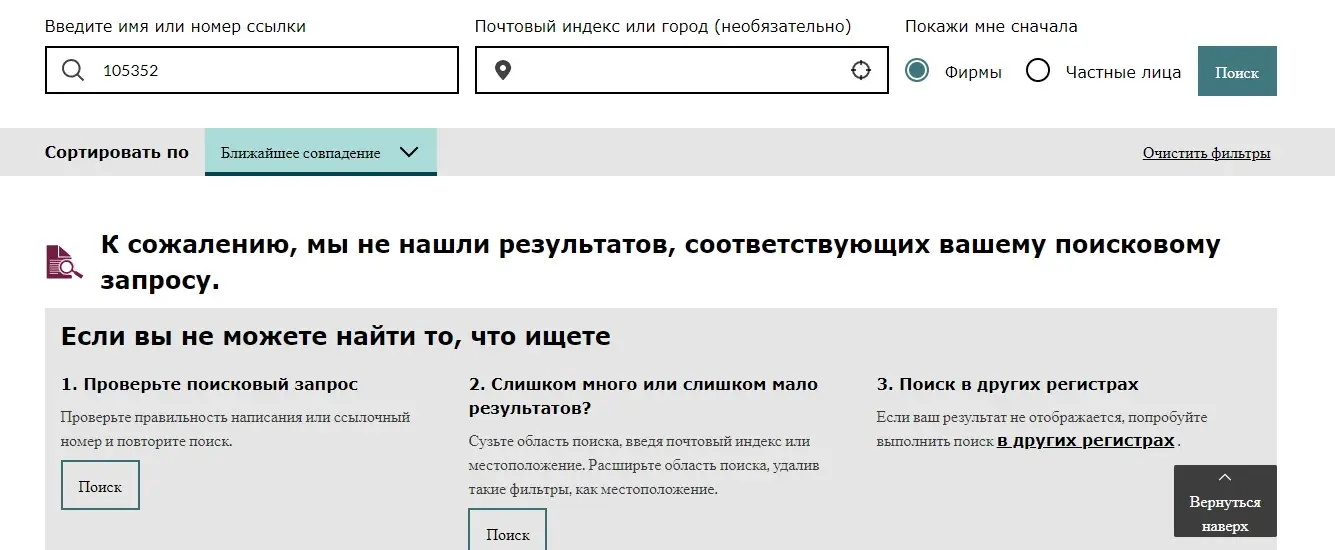Open the Ближайшее совпадение sort dropdown
Screen dimensions: 1335x550
[x=321, y=152]
